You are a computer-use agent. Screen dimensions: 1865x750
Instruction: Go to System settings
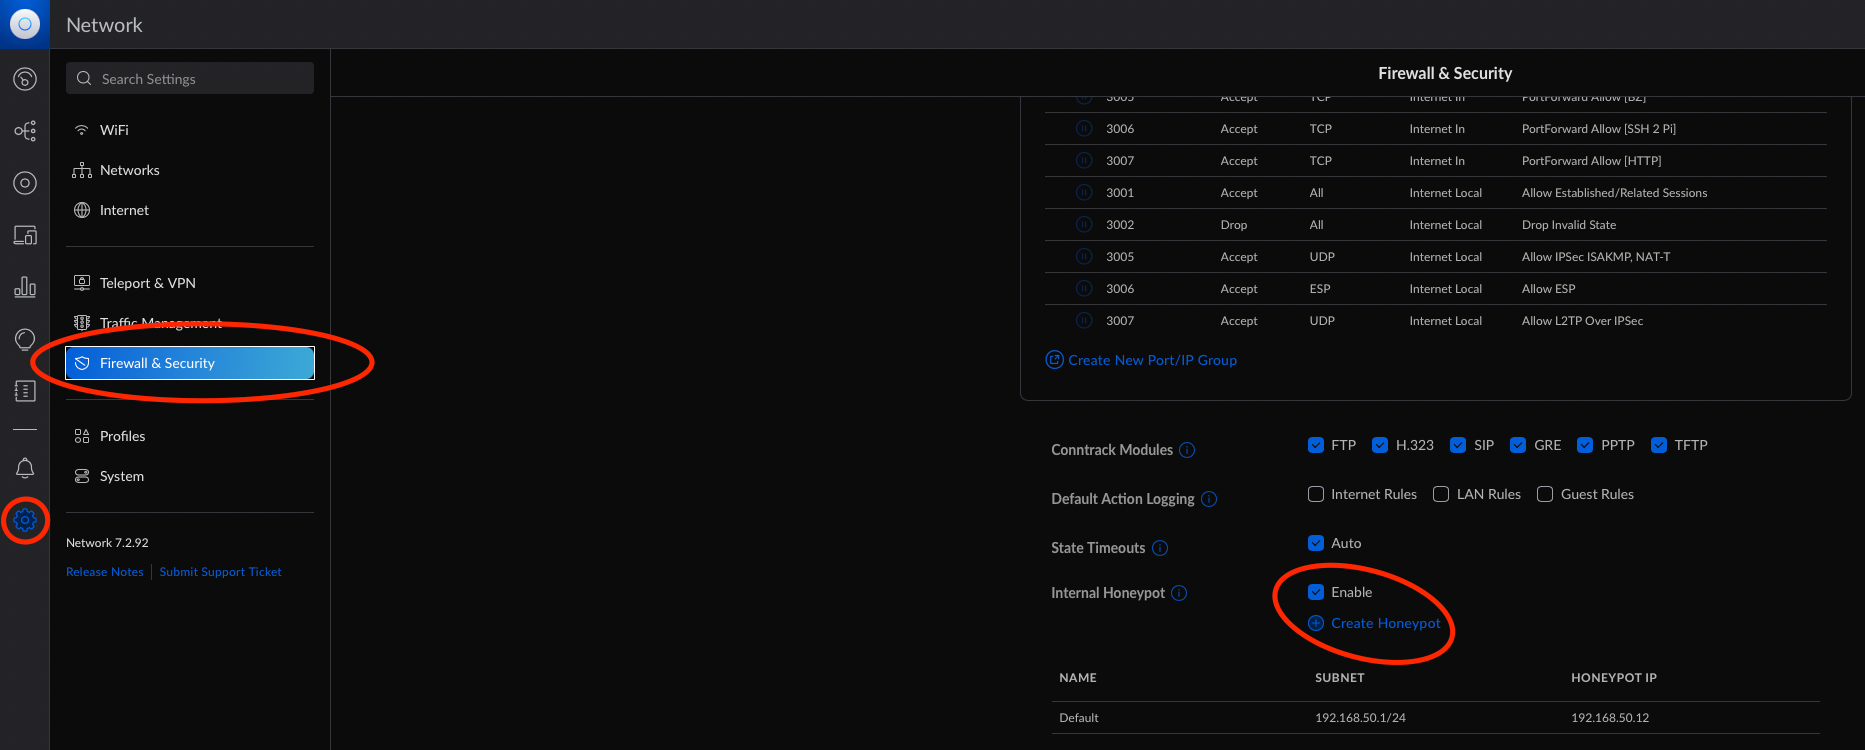tap(121, 476)
